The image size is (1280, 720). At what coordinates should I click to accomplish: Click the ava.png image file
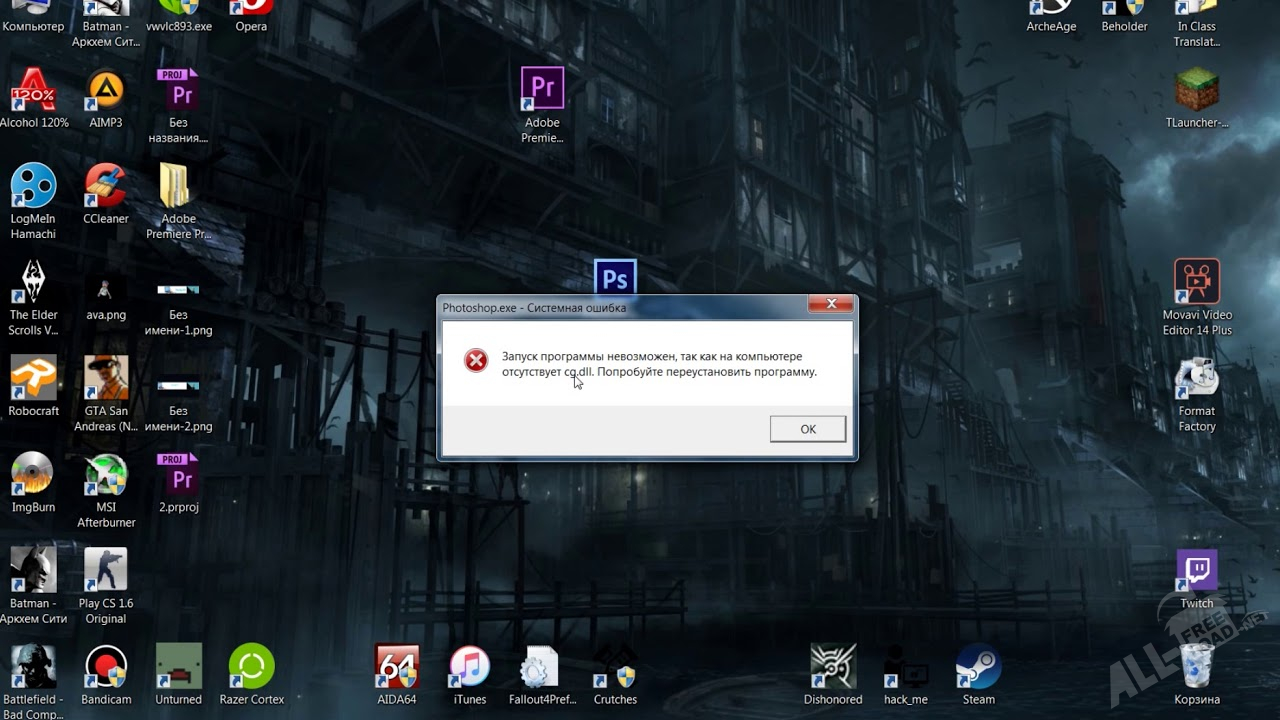(x=106, y=290)
